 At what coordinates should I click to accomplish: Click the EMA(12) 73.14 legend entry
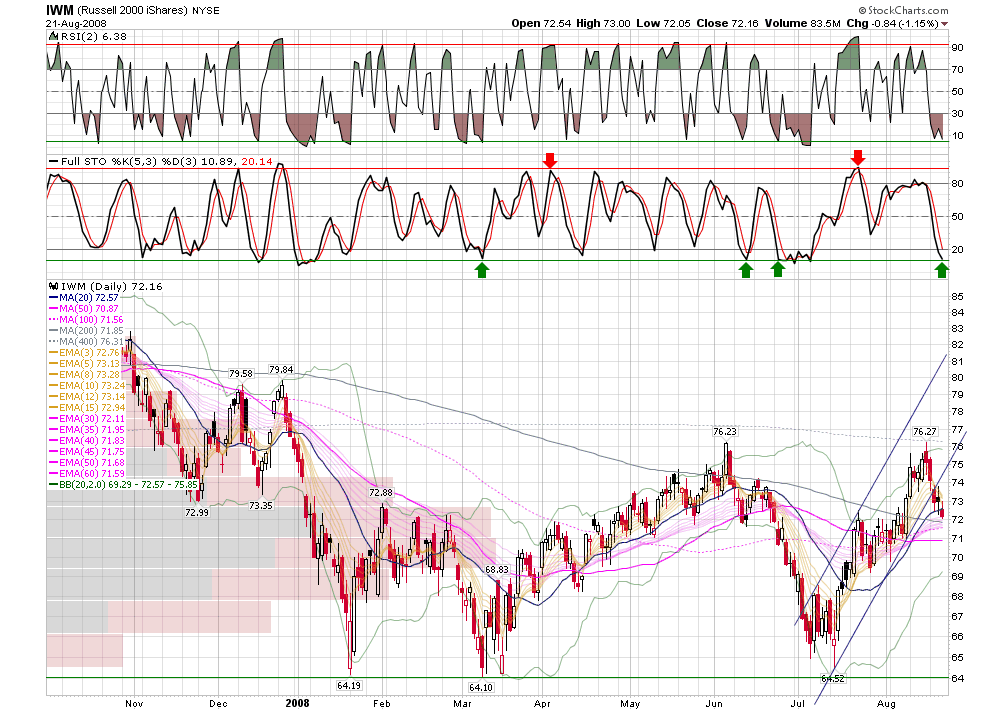(87, 396)
